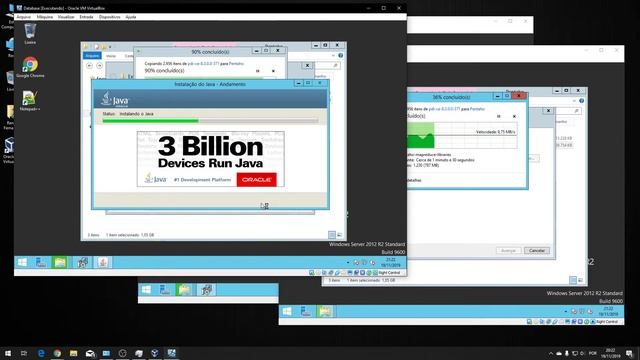Open the tools icon in middle VM taskbar

coord(207,290)
